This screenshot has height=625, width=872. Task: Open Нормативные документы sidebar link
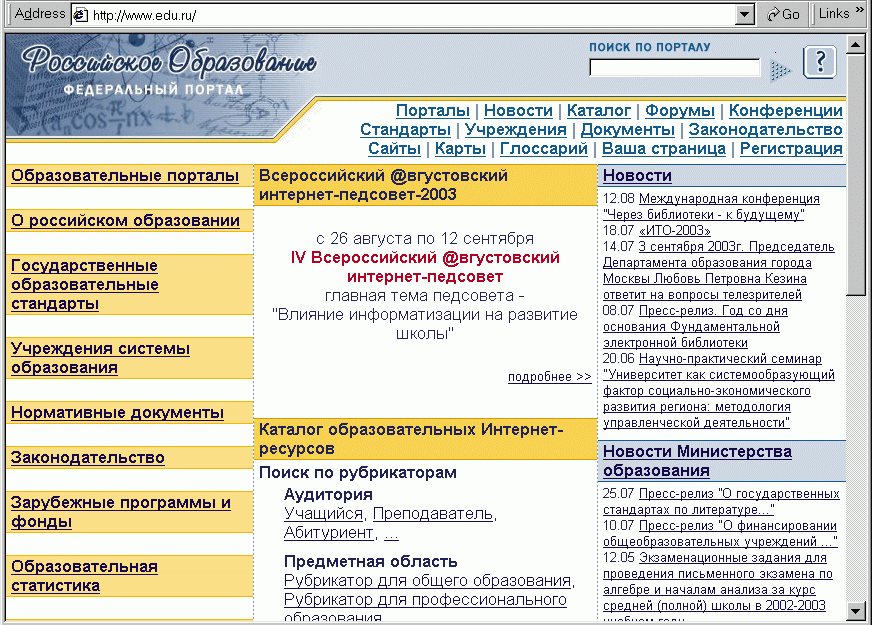(x=117, y=413)
